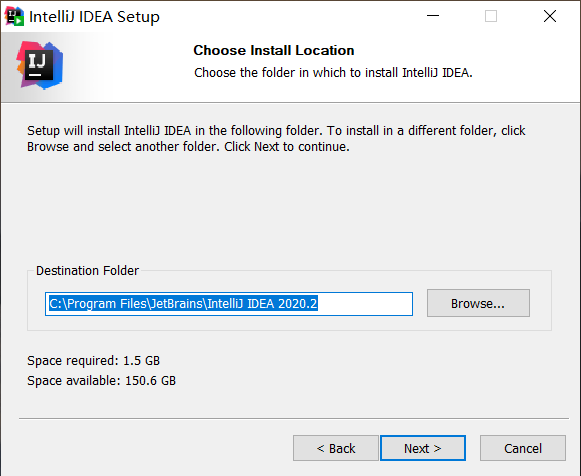Click into the destination folder path field
Image resolution: width=581 pixels, height=476 pixels.
point(229,304)
